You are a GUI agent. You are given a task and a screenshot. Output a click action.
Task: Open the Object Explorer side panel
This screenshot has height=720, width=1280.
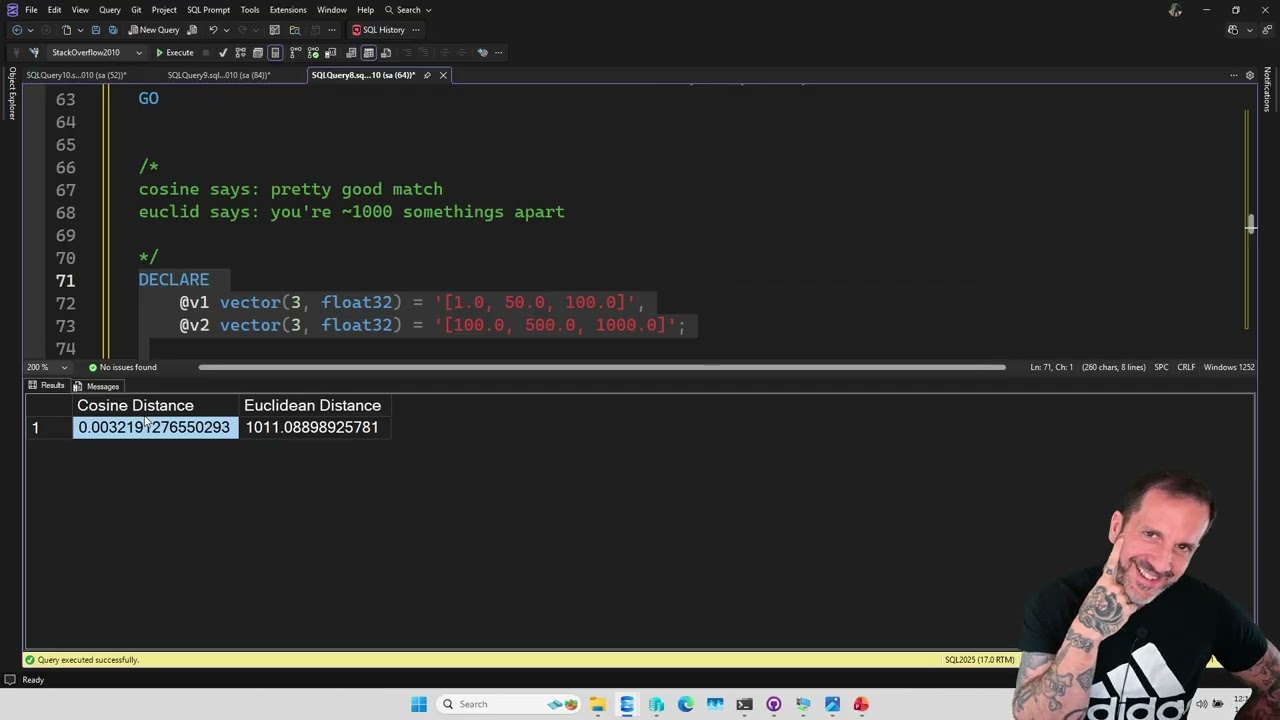[12, 93]
